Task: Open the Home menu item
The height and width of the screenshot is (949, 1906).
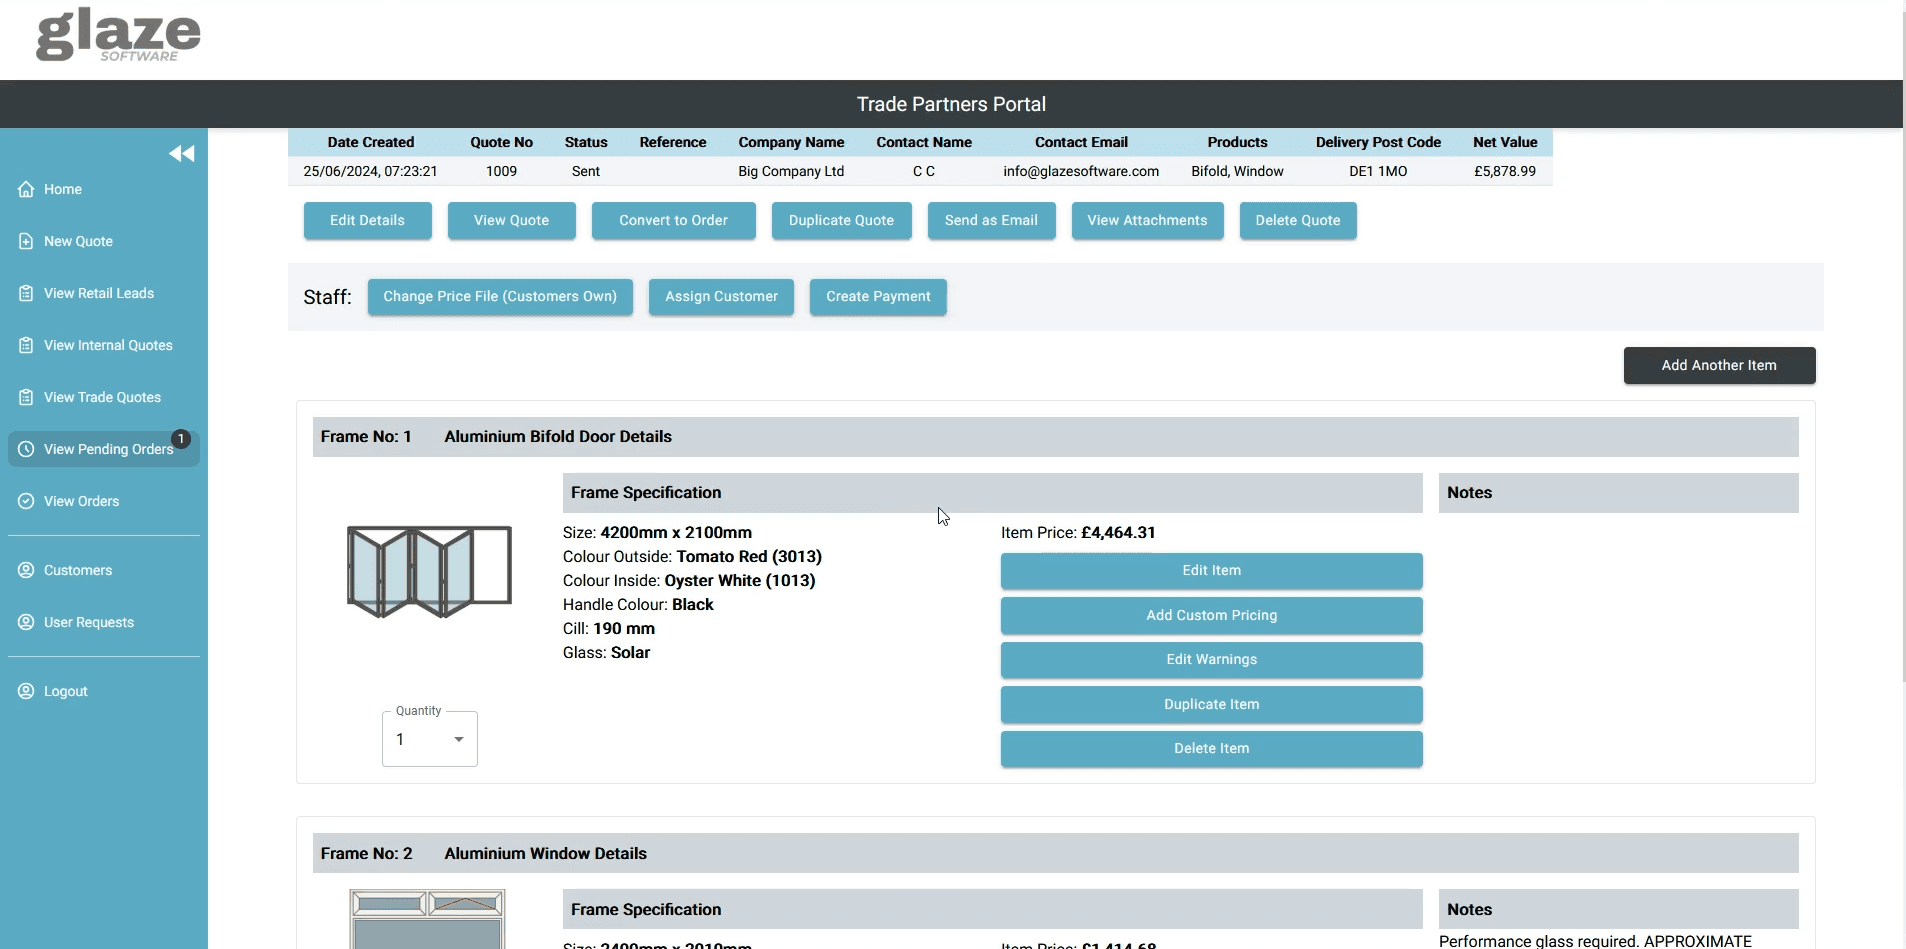Action: (104, 189)
